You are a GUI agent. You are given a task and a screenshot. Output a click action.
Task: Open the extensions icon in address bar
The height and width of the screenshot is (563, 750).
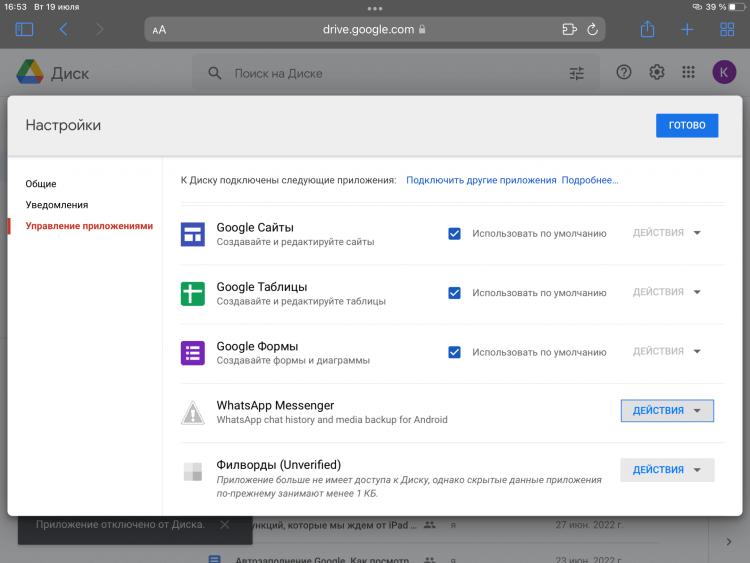click(569, 30)
